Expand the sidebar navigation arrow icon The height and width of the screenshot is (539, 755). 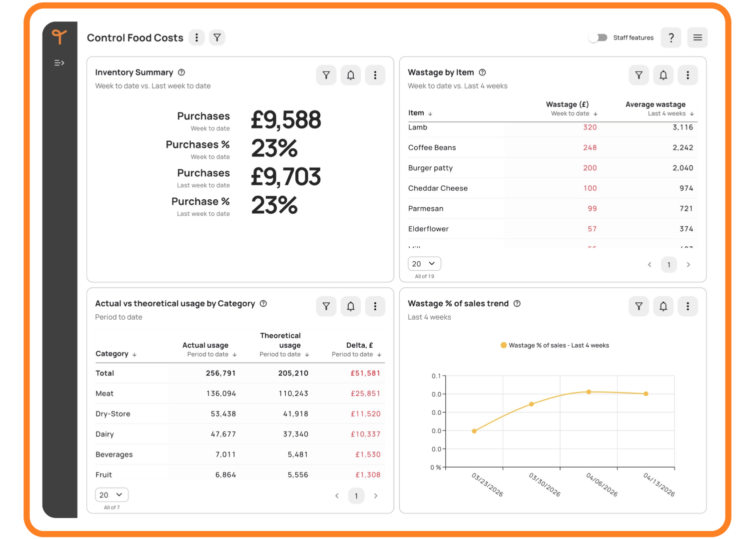60,63
